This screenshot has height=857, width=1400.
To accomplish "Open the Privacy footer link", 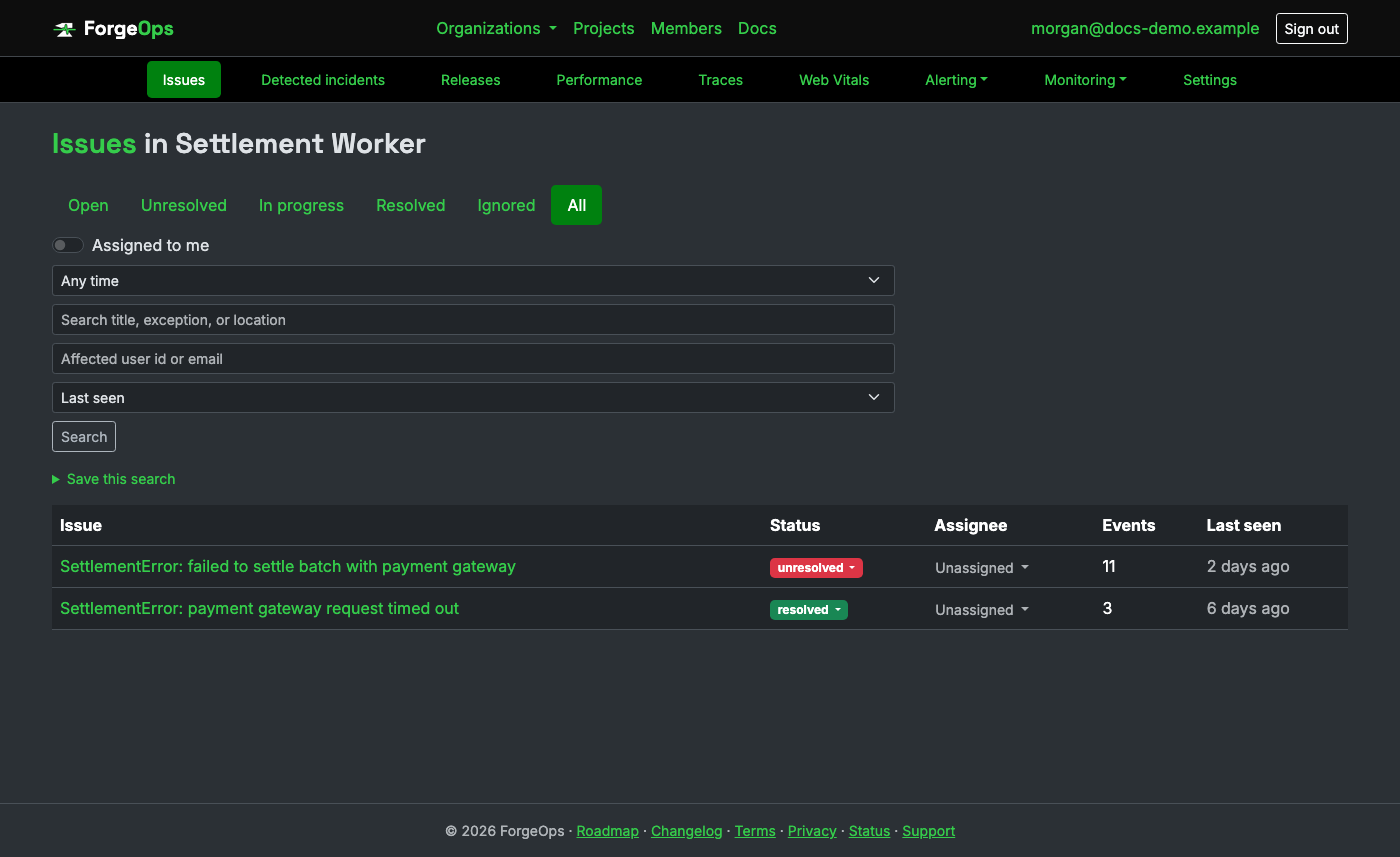I will click(x=812, y=831).
